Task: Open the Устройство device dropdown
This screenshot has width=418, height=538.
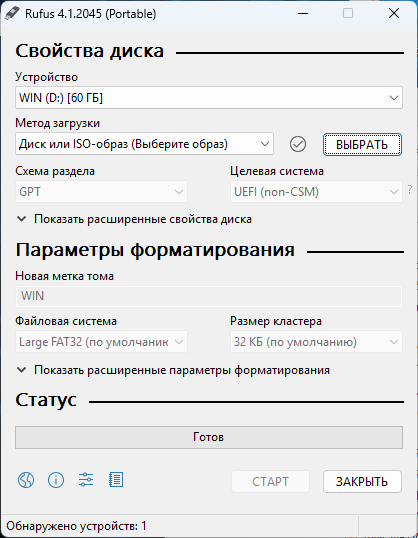Action: pyautogui.click(x=209, y=98)
